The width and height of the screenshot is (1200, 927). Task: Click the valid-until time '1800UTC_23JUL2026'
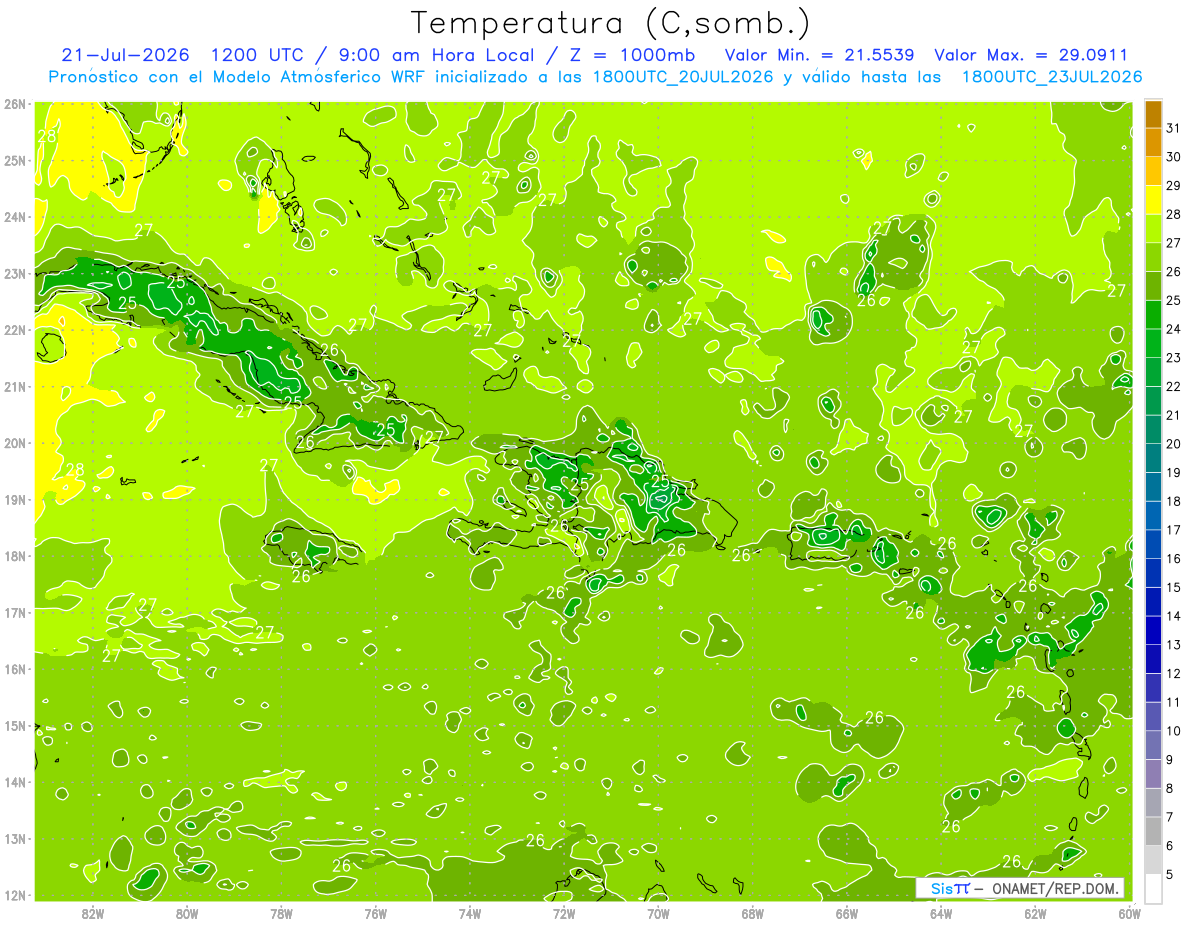pyautogui.click(x=1052, y=77)
